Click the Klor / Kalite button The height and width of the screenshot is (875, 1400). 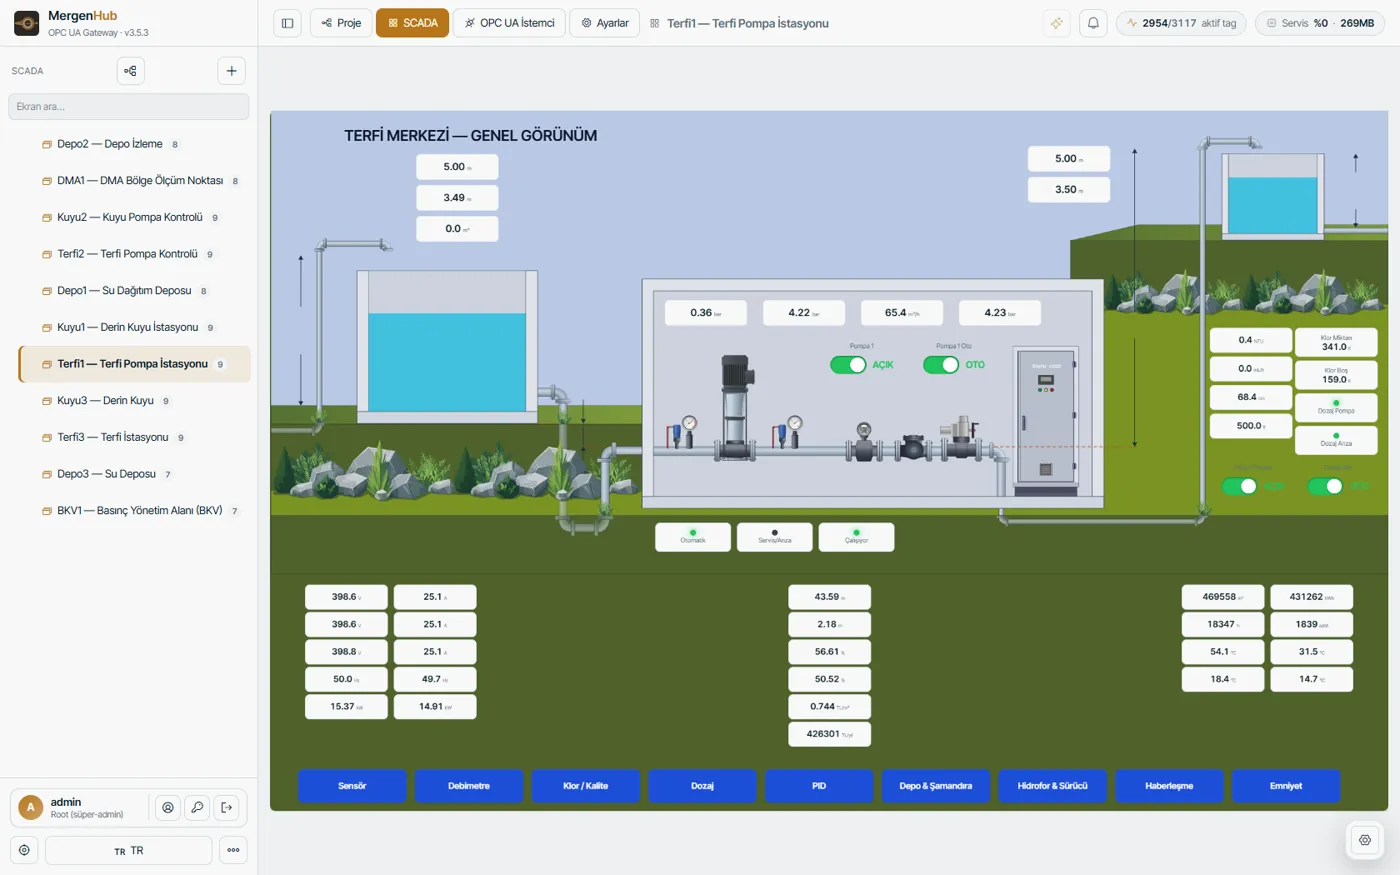coord(586,786)
